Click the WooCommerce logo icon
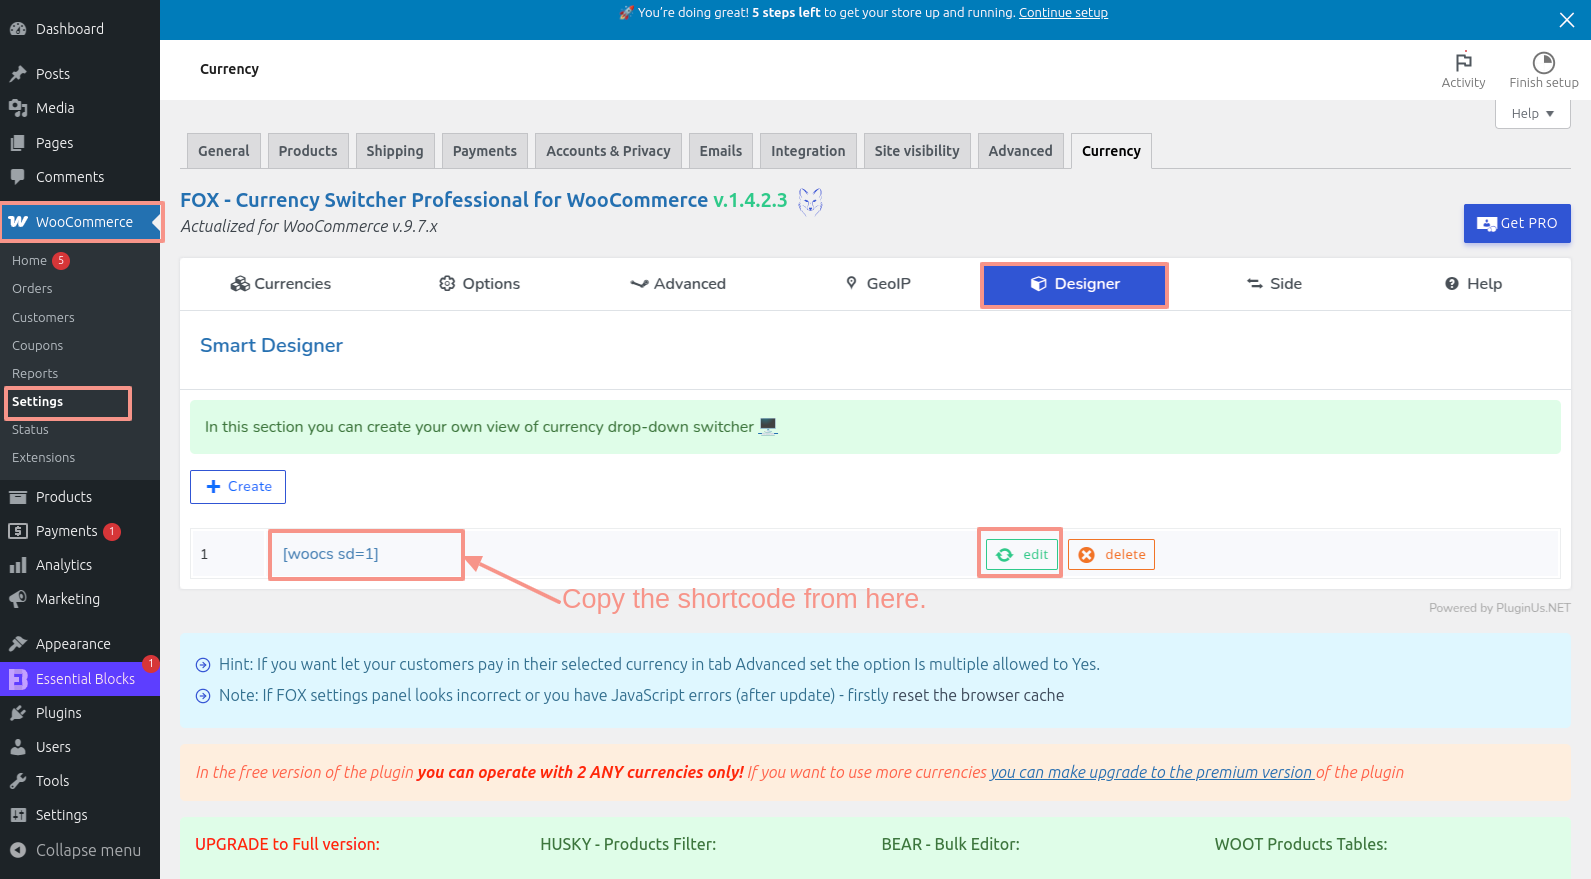1591x879 pixels. point(18,222)
